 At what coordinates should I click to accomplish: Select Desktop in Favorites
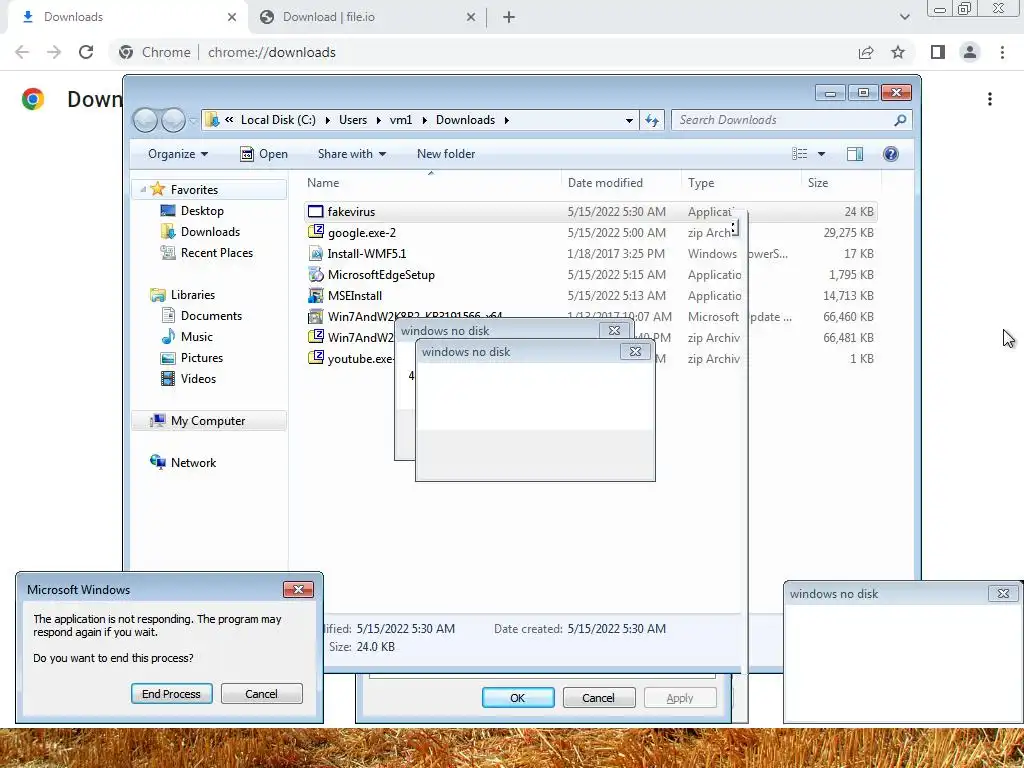point(202,211)
